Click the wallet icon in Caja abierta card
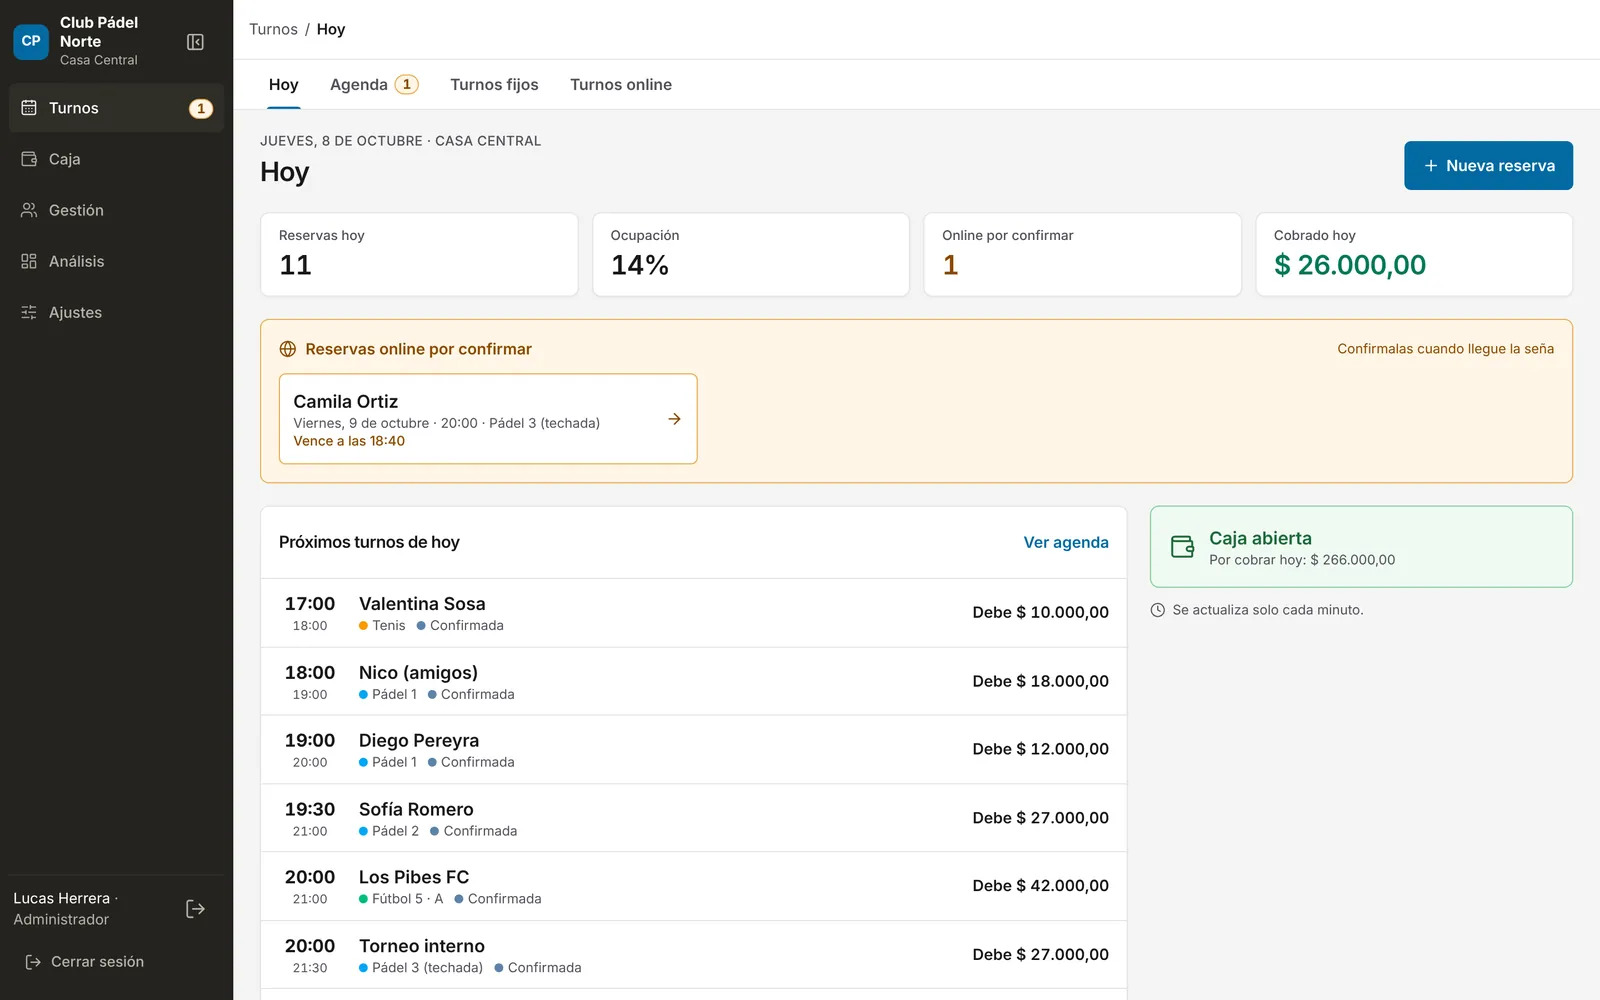This screenshot has height=1000, width=1600. [1183, 547]
